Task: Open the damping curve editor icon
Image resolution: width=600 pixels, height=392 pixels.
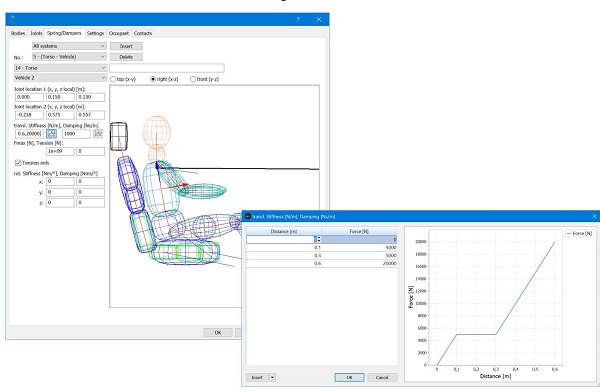Action: coord(98,134)
